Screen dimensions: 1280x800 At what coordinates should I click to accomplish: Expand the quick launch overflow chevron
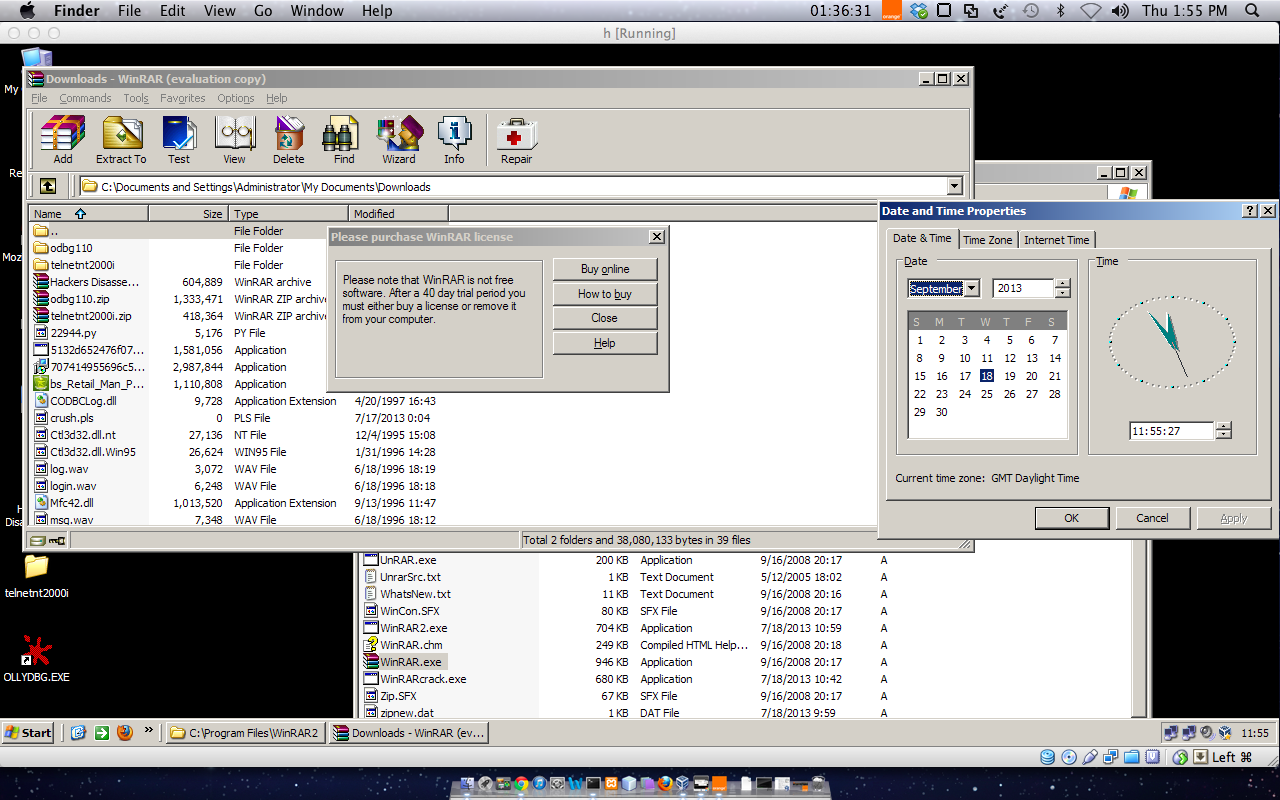(x=149, y=731)
